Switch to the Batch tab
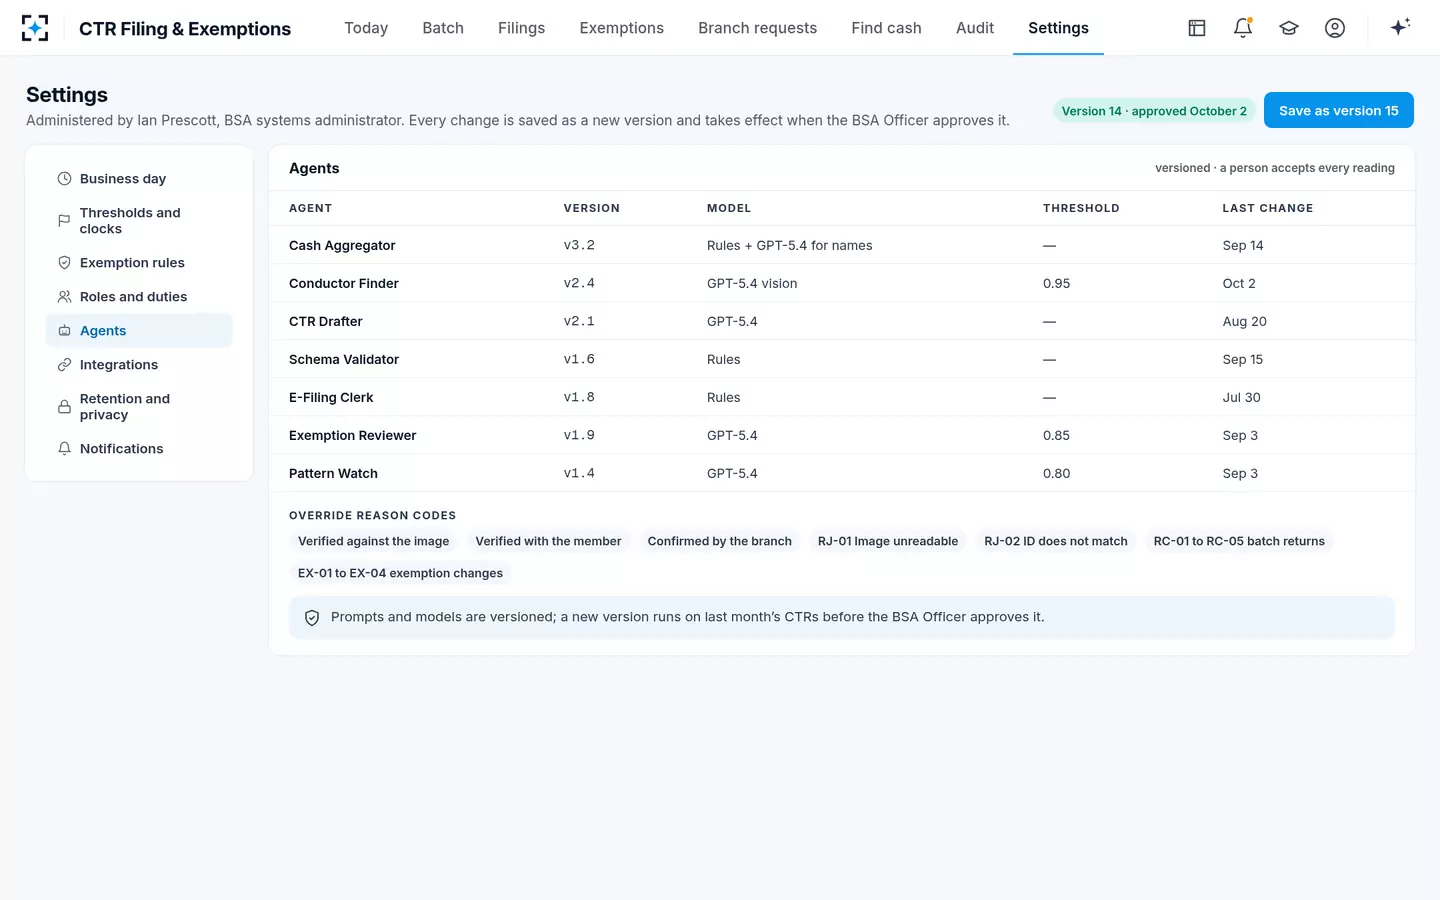This screenshot has width=1440, height=900. pos(443,28)
